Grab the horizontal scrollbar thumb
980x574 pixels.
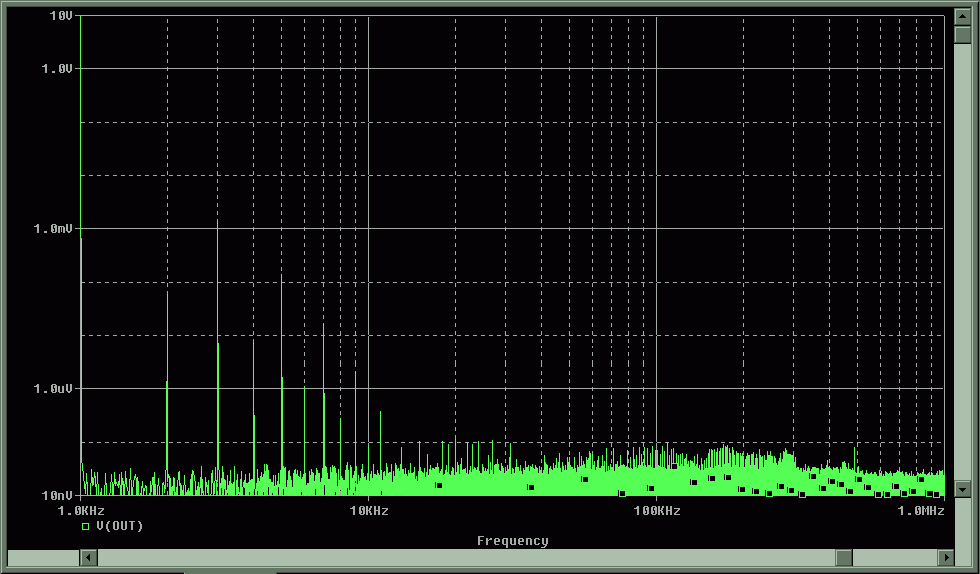tap(844, 557)
